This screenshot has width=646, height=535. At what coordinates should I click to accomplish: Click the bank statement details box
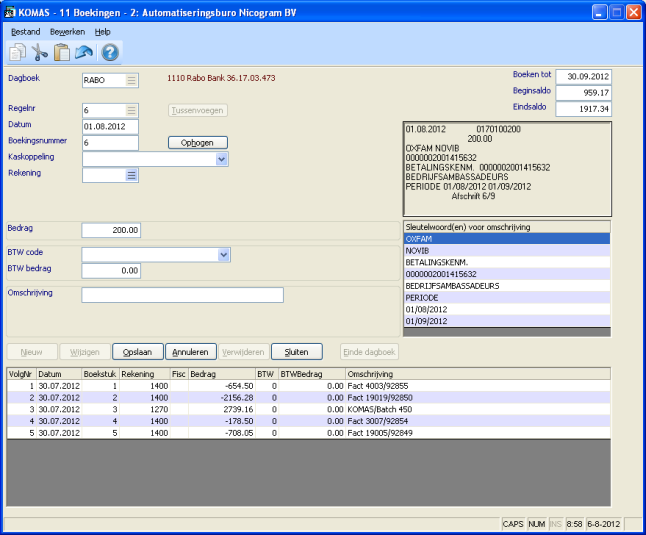507,169
